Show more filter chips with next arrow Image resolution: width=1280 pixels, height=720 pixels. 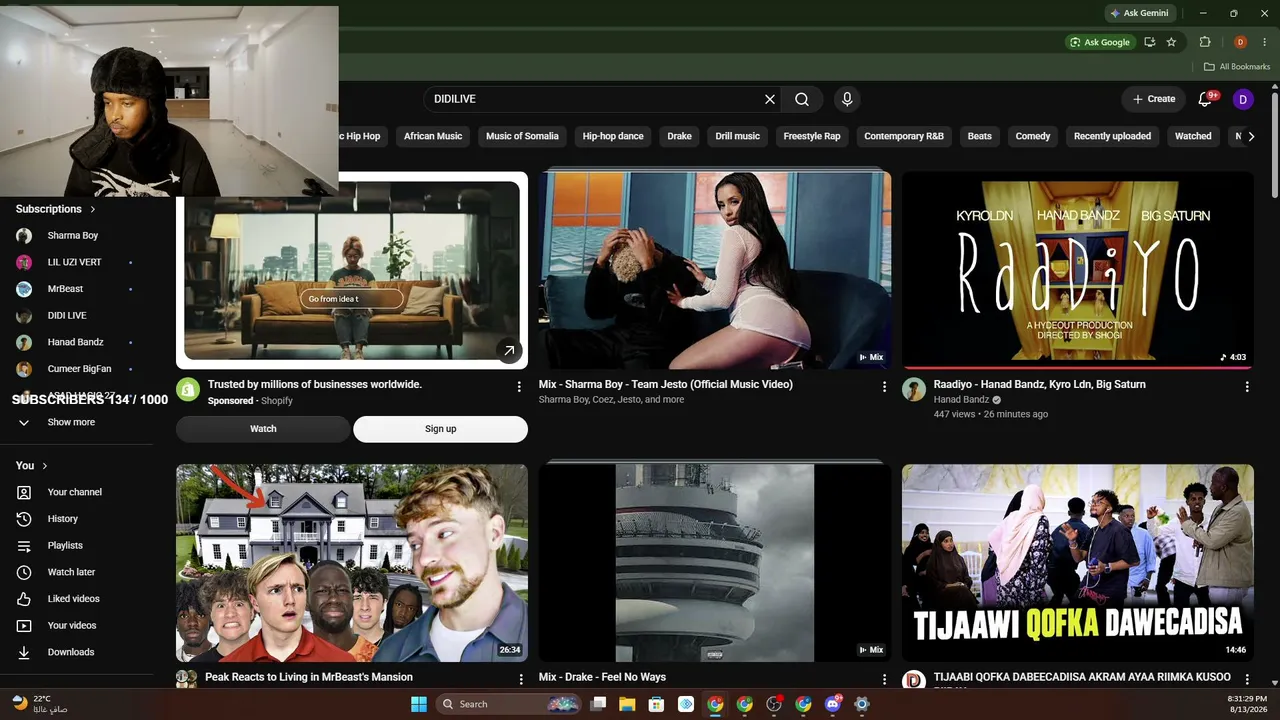(x=1251, y=136)
